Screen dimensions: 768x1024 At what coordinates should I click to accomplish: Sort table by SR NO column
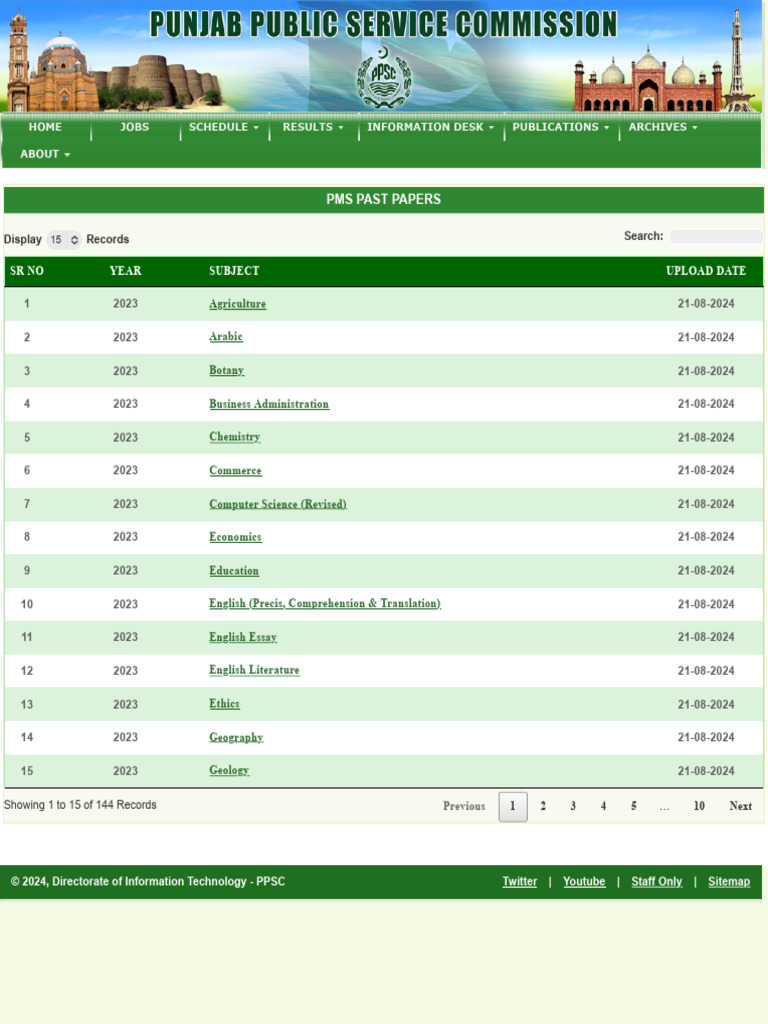click(x=27, y=270)
